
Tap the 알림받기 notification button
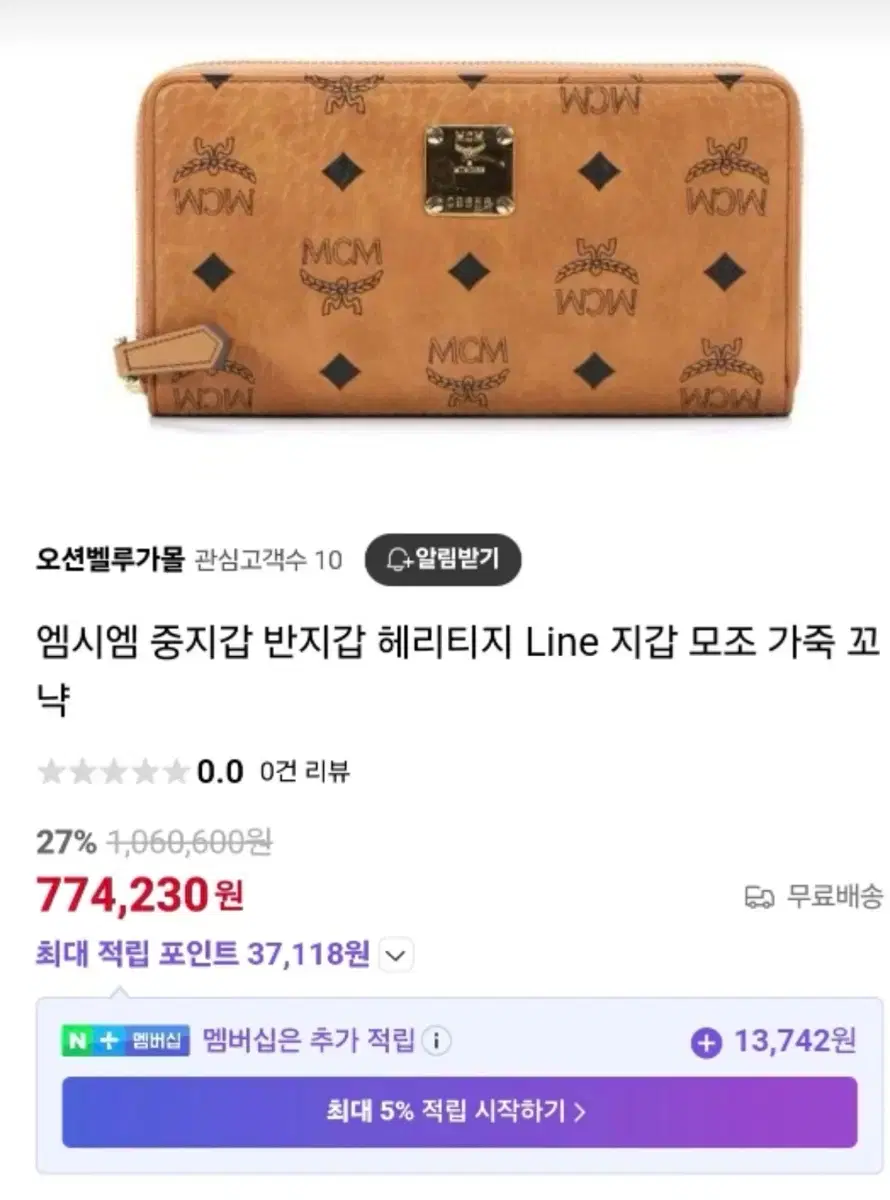(x=443, y=559)
